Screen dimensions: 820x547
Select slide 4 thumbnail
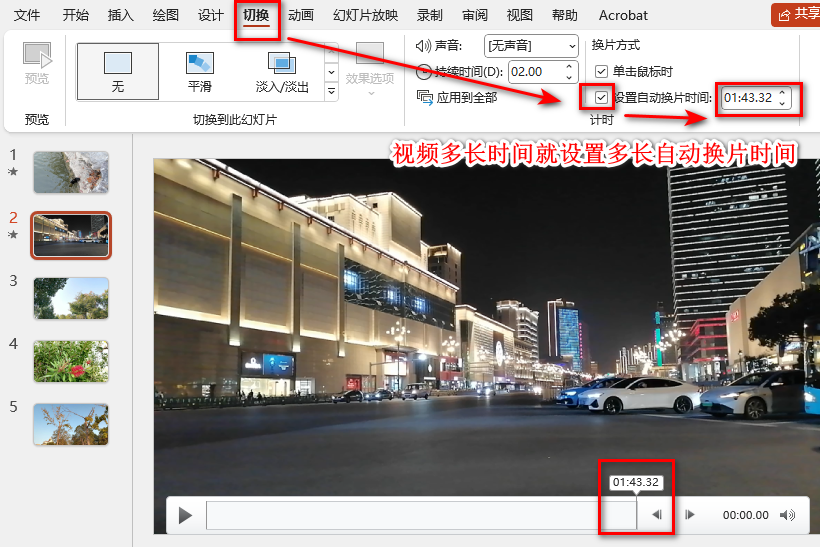pos(71,361)
